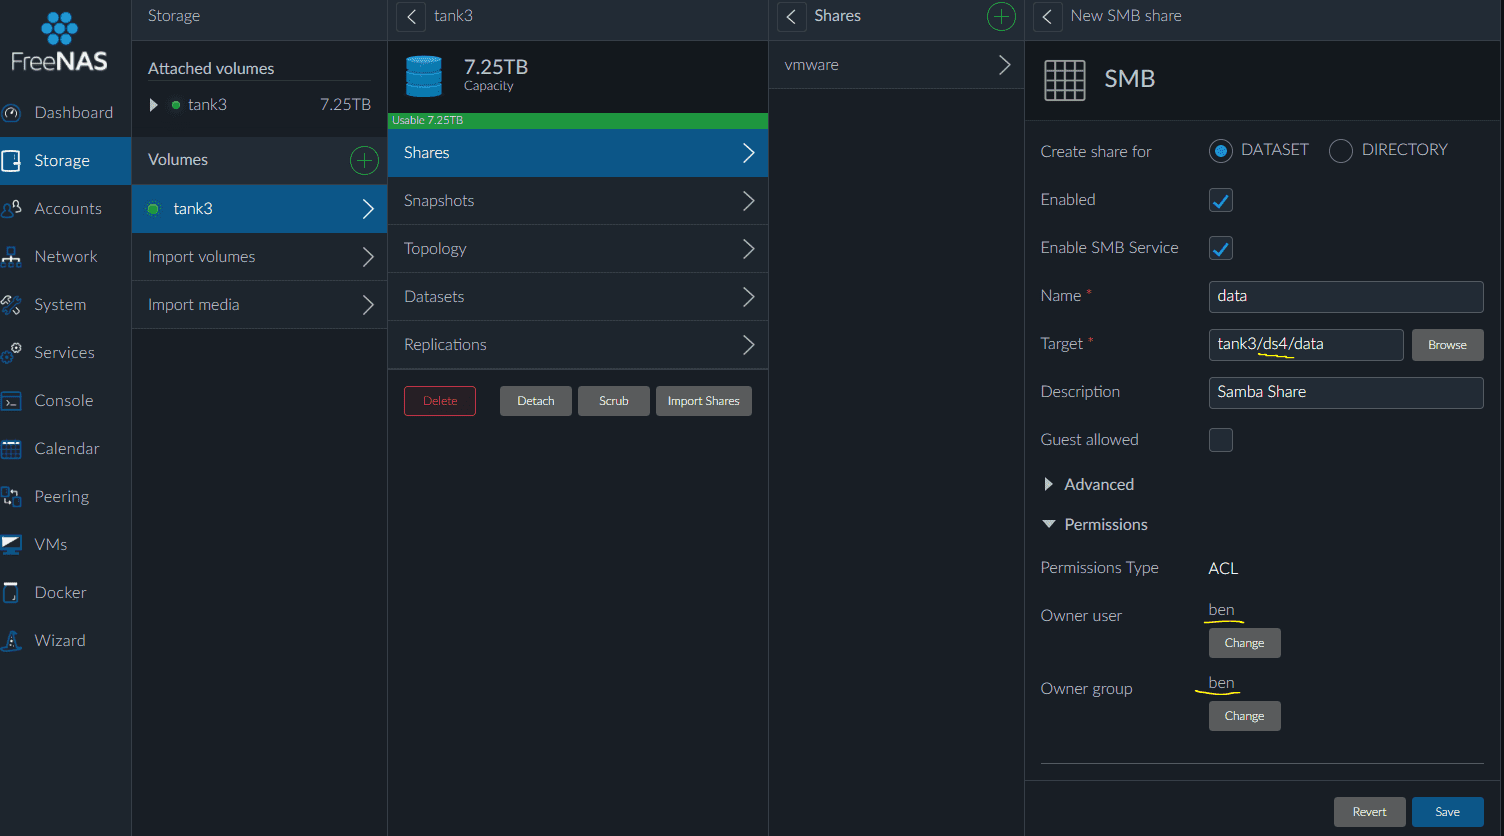Go back from Shares panel
The width and height of the screenshot is (1504, 836).
tap(791, 17)
